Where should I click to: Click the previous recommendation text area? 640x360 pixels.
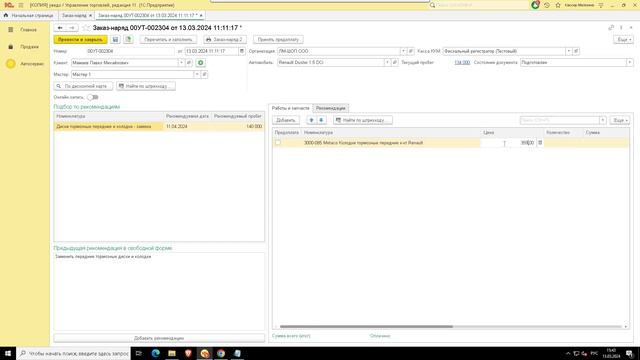pyautogui.click(x=159, y=291)
